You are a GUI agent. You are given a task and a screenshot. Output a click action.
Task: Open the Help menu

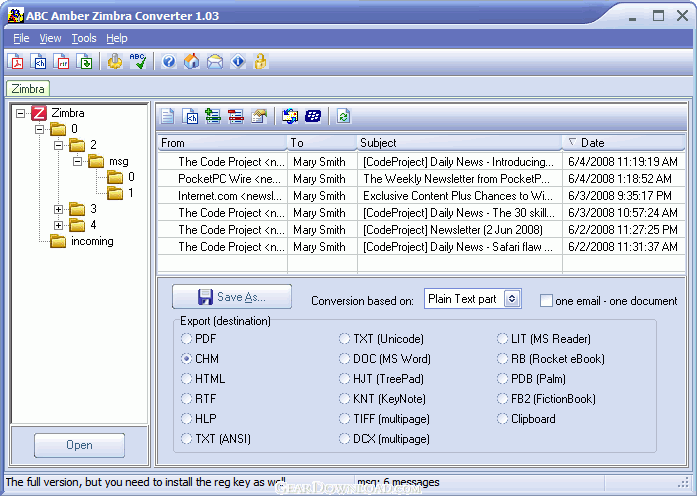(x=117, y=38)
